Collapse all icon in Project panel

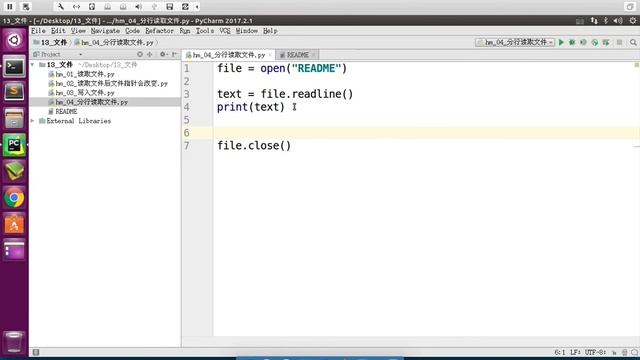(150, 54)
